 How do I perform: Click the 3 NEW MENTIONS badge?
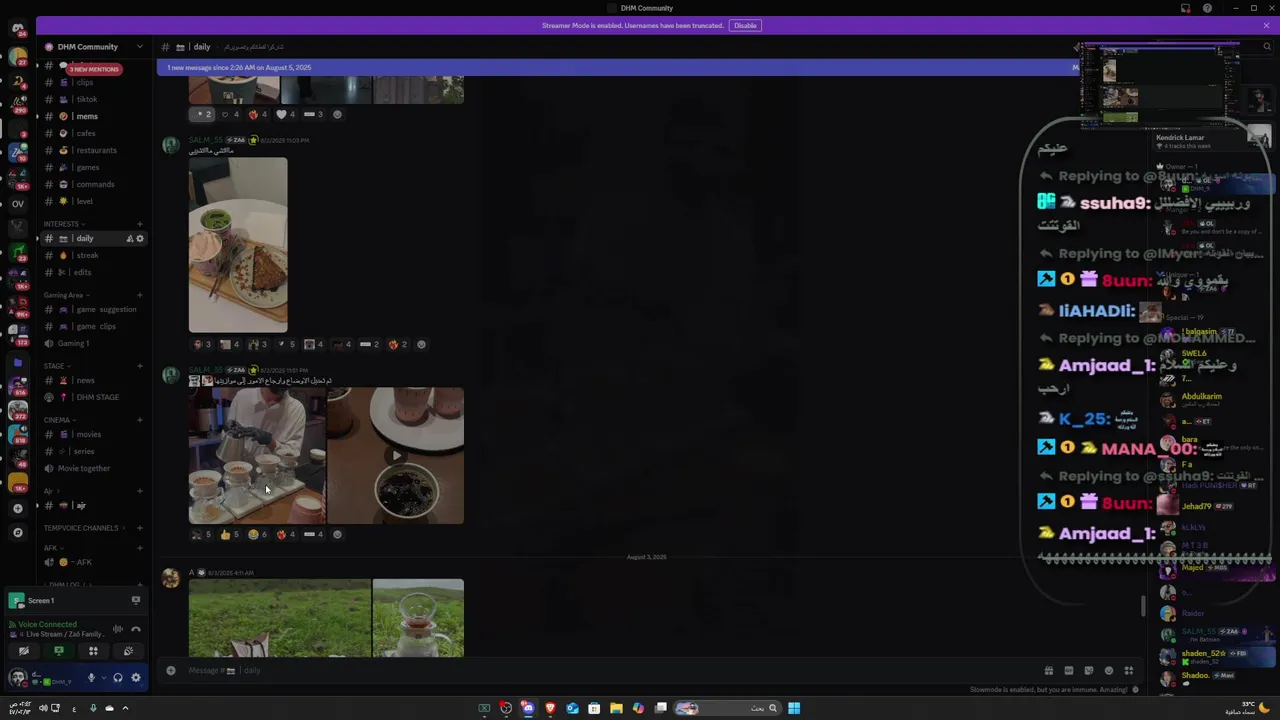point(95,69)
